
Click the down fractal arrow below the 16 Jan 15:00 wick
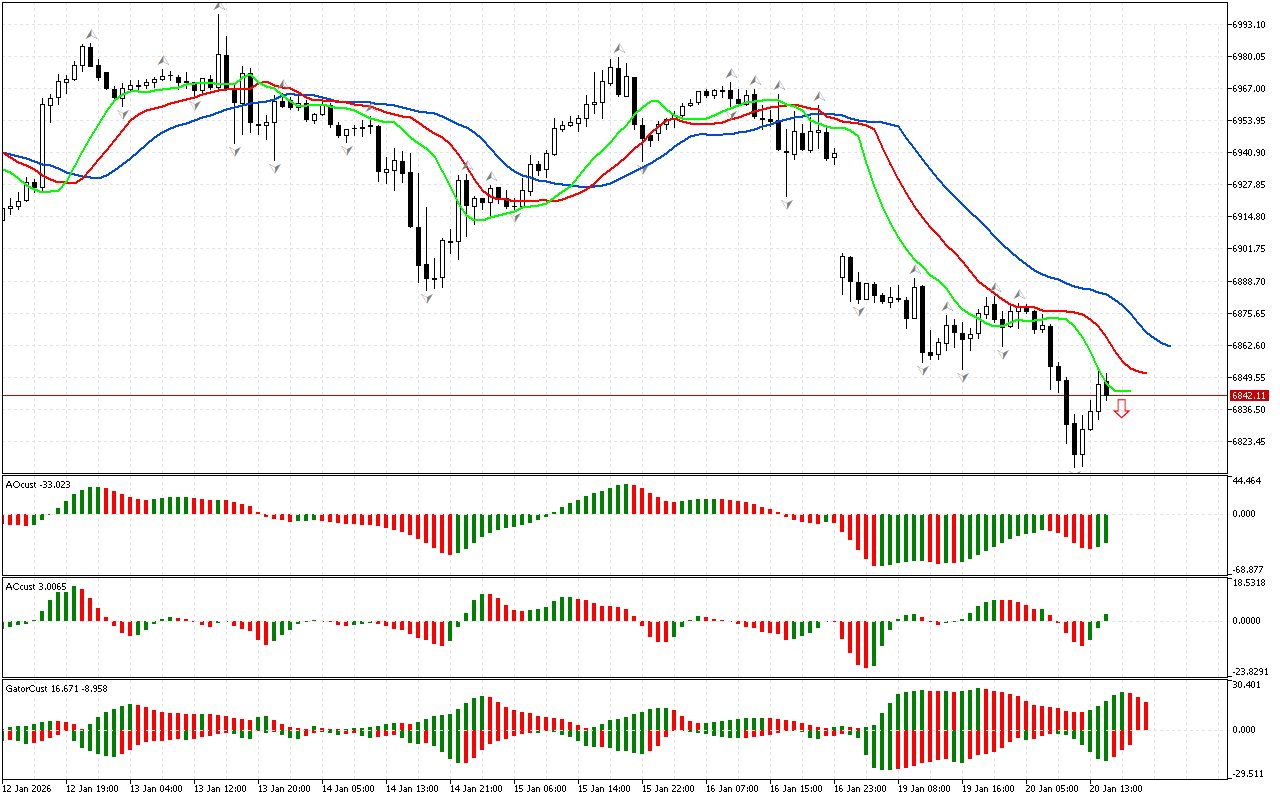click(x=787, y=203)
